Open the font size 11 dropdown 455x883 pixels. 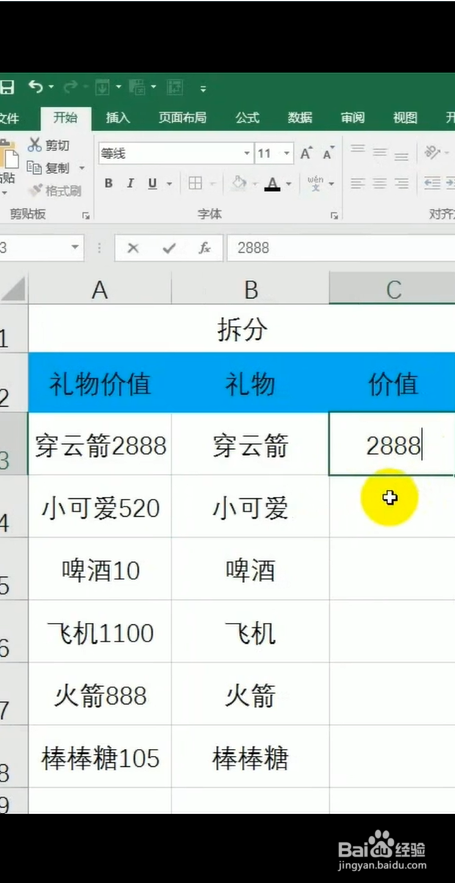[287, 153]
